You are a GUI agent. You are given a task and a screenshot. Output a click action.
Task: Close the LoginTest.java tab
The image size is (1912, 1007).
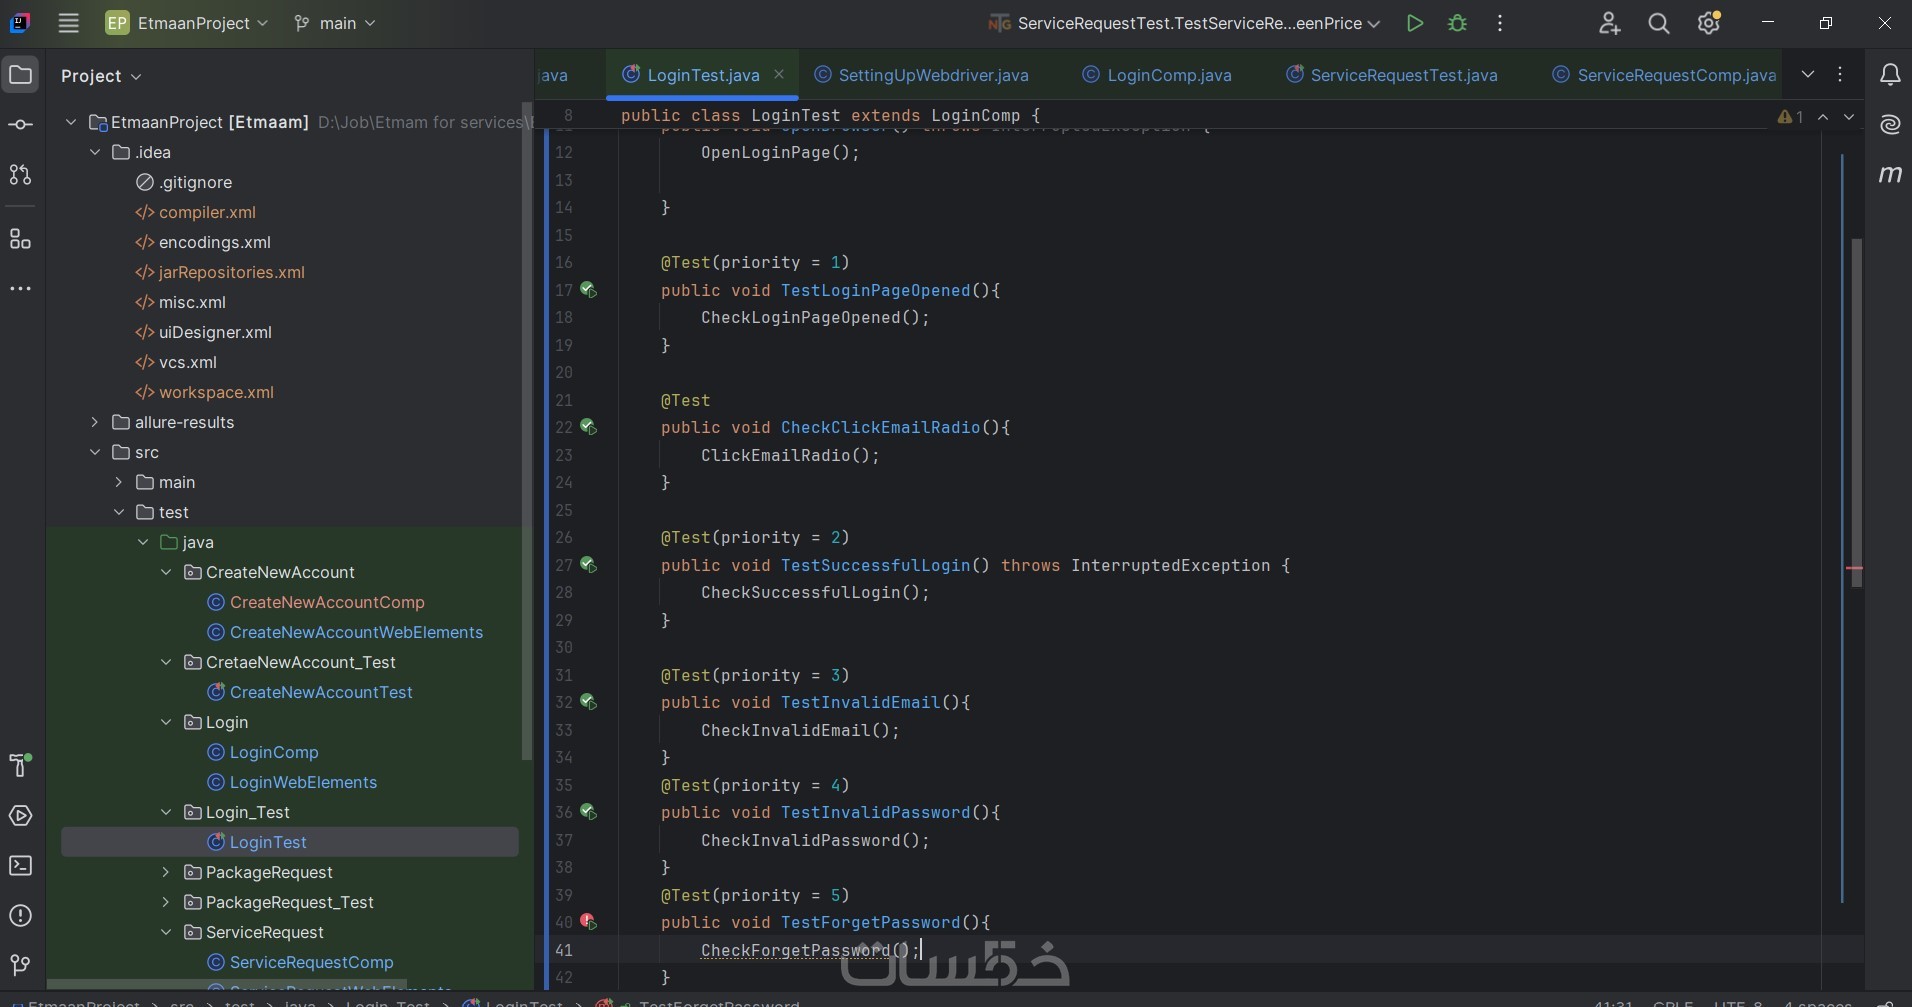pos(779,74)
